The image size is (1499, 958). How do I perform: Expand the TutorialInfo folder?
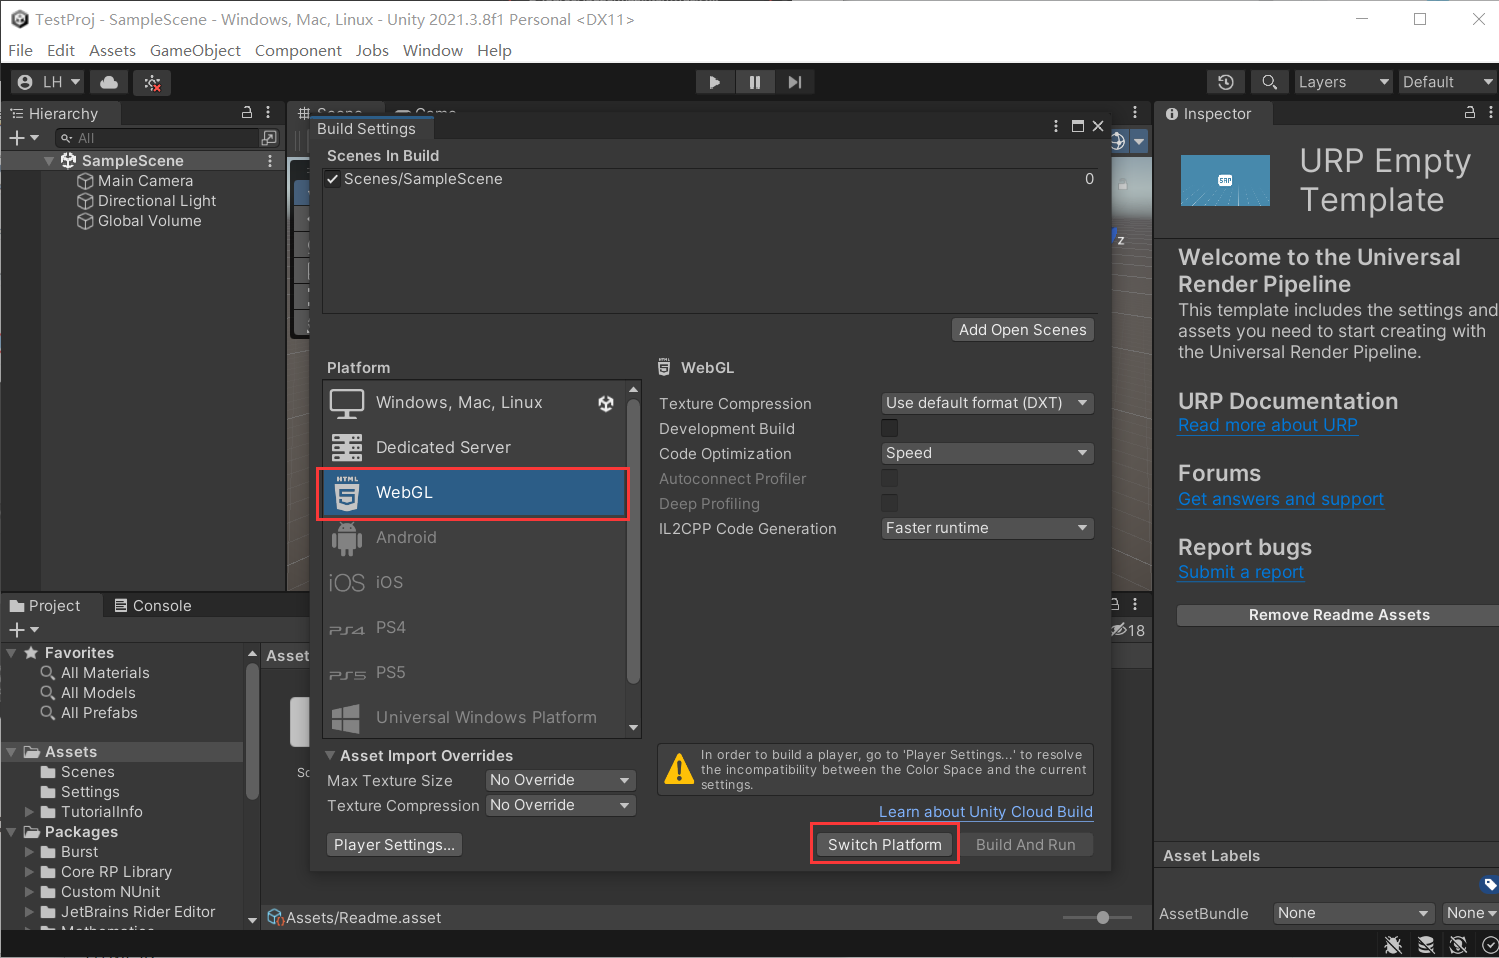(30, 812)
